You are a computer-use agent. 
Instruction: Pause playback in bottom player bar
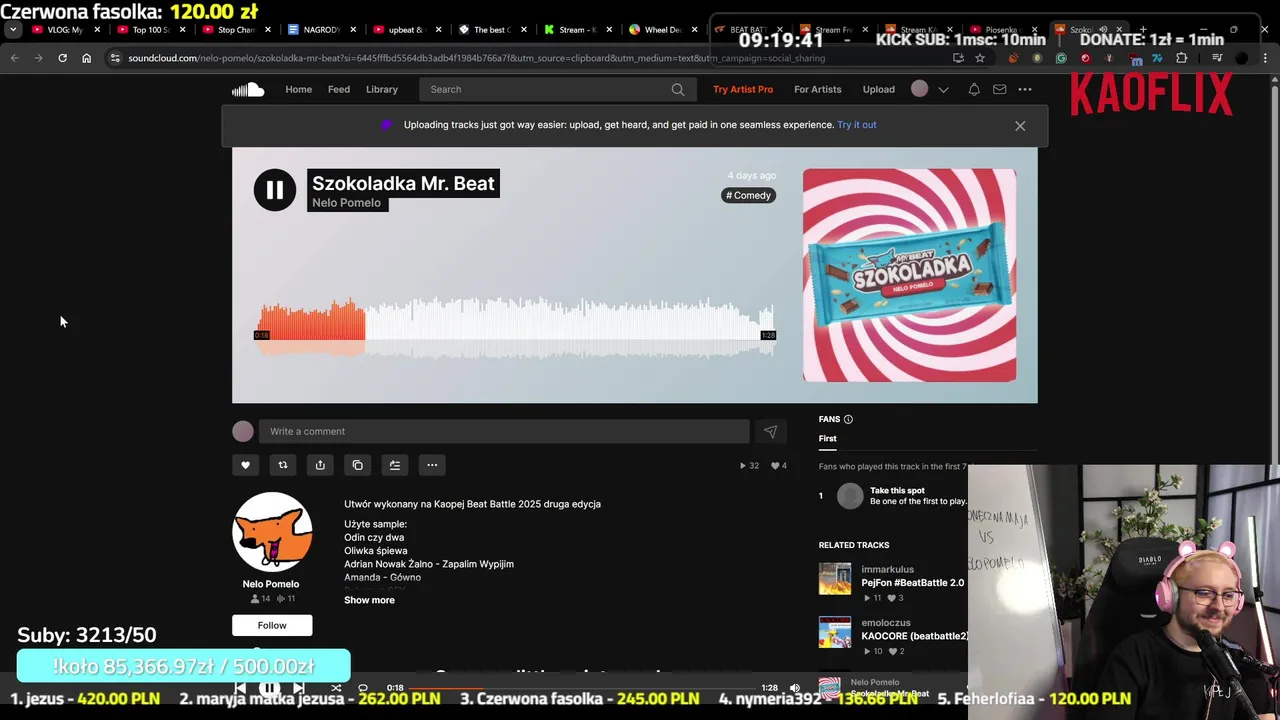point(269,688)
